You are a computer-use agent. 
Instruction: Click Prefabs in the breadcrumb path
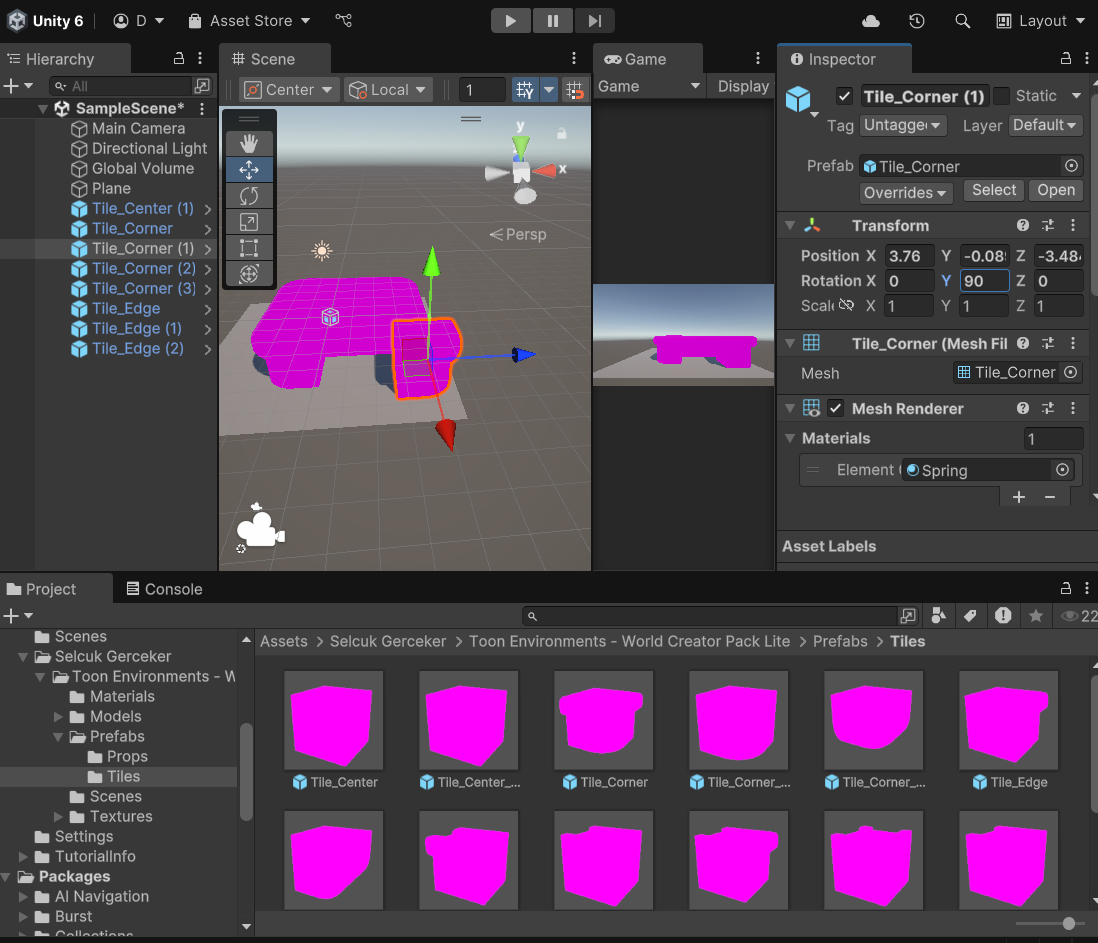click(840, 641)
